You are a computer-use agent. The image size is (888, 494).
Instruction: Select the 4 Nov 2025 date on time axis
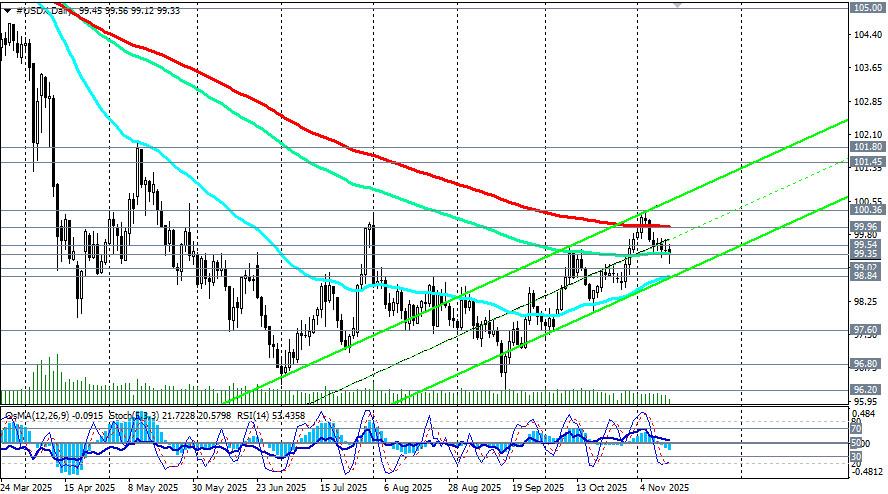[665, 488]
